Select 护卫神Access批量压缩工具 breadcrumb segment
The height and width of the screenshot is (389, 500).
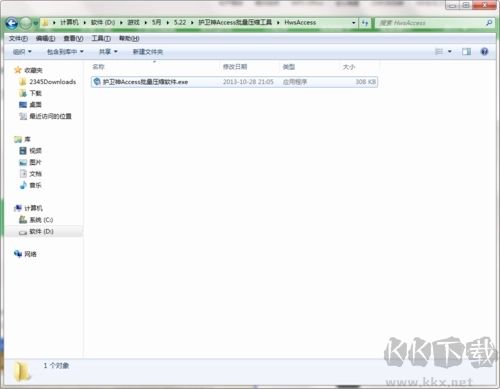(235, 22)
